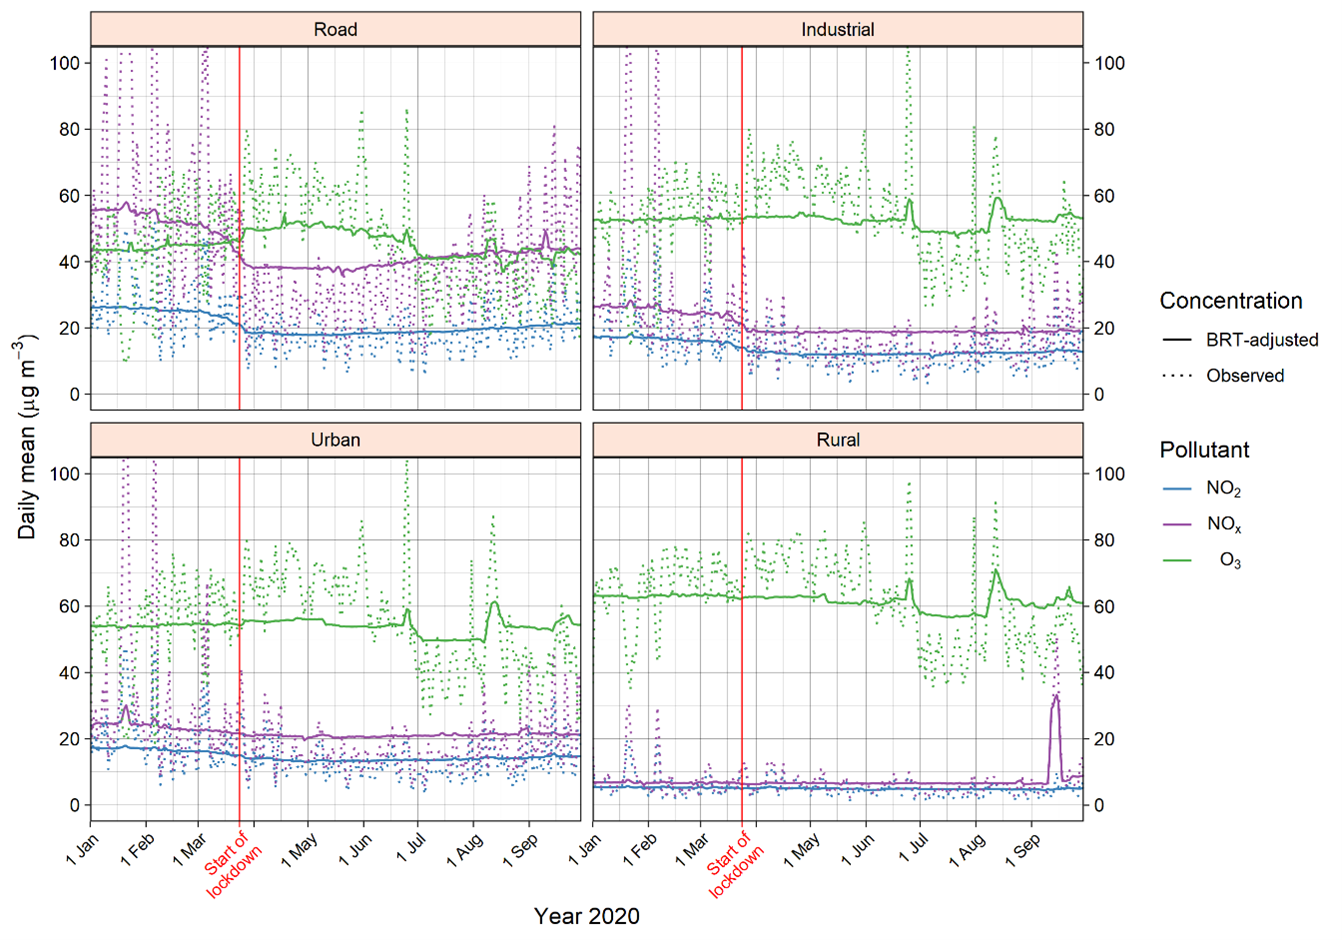Select the Industrial panel header
The image size is (1342, 940).
click(838, 29)
